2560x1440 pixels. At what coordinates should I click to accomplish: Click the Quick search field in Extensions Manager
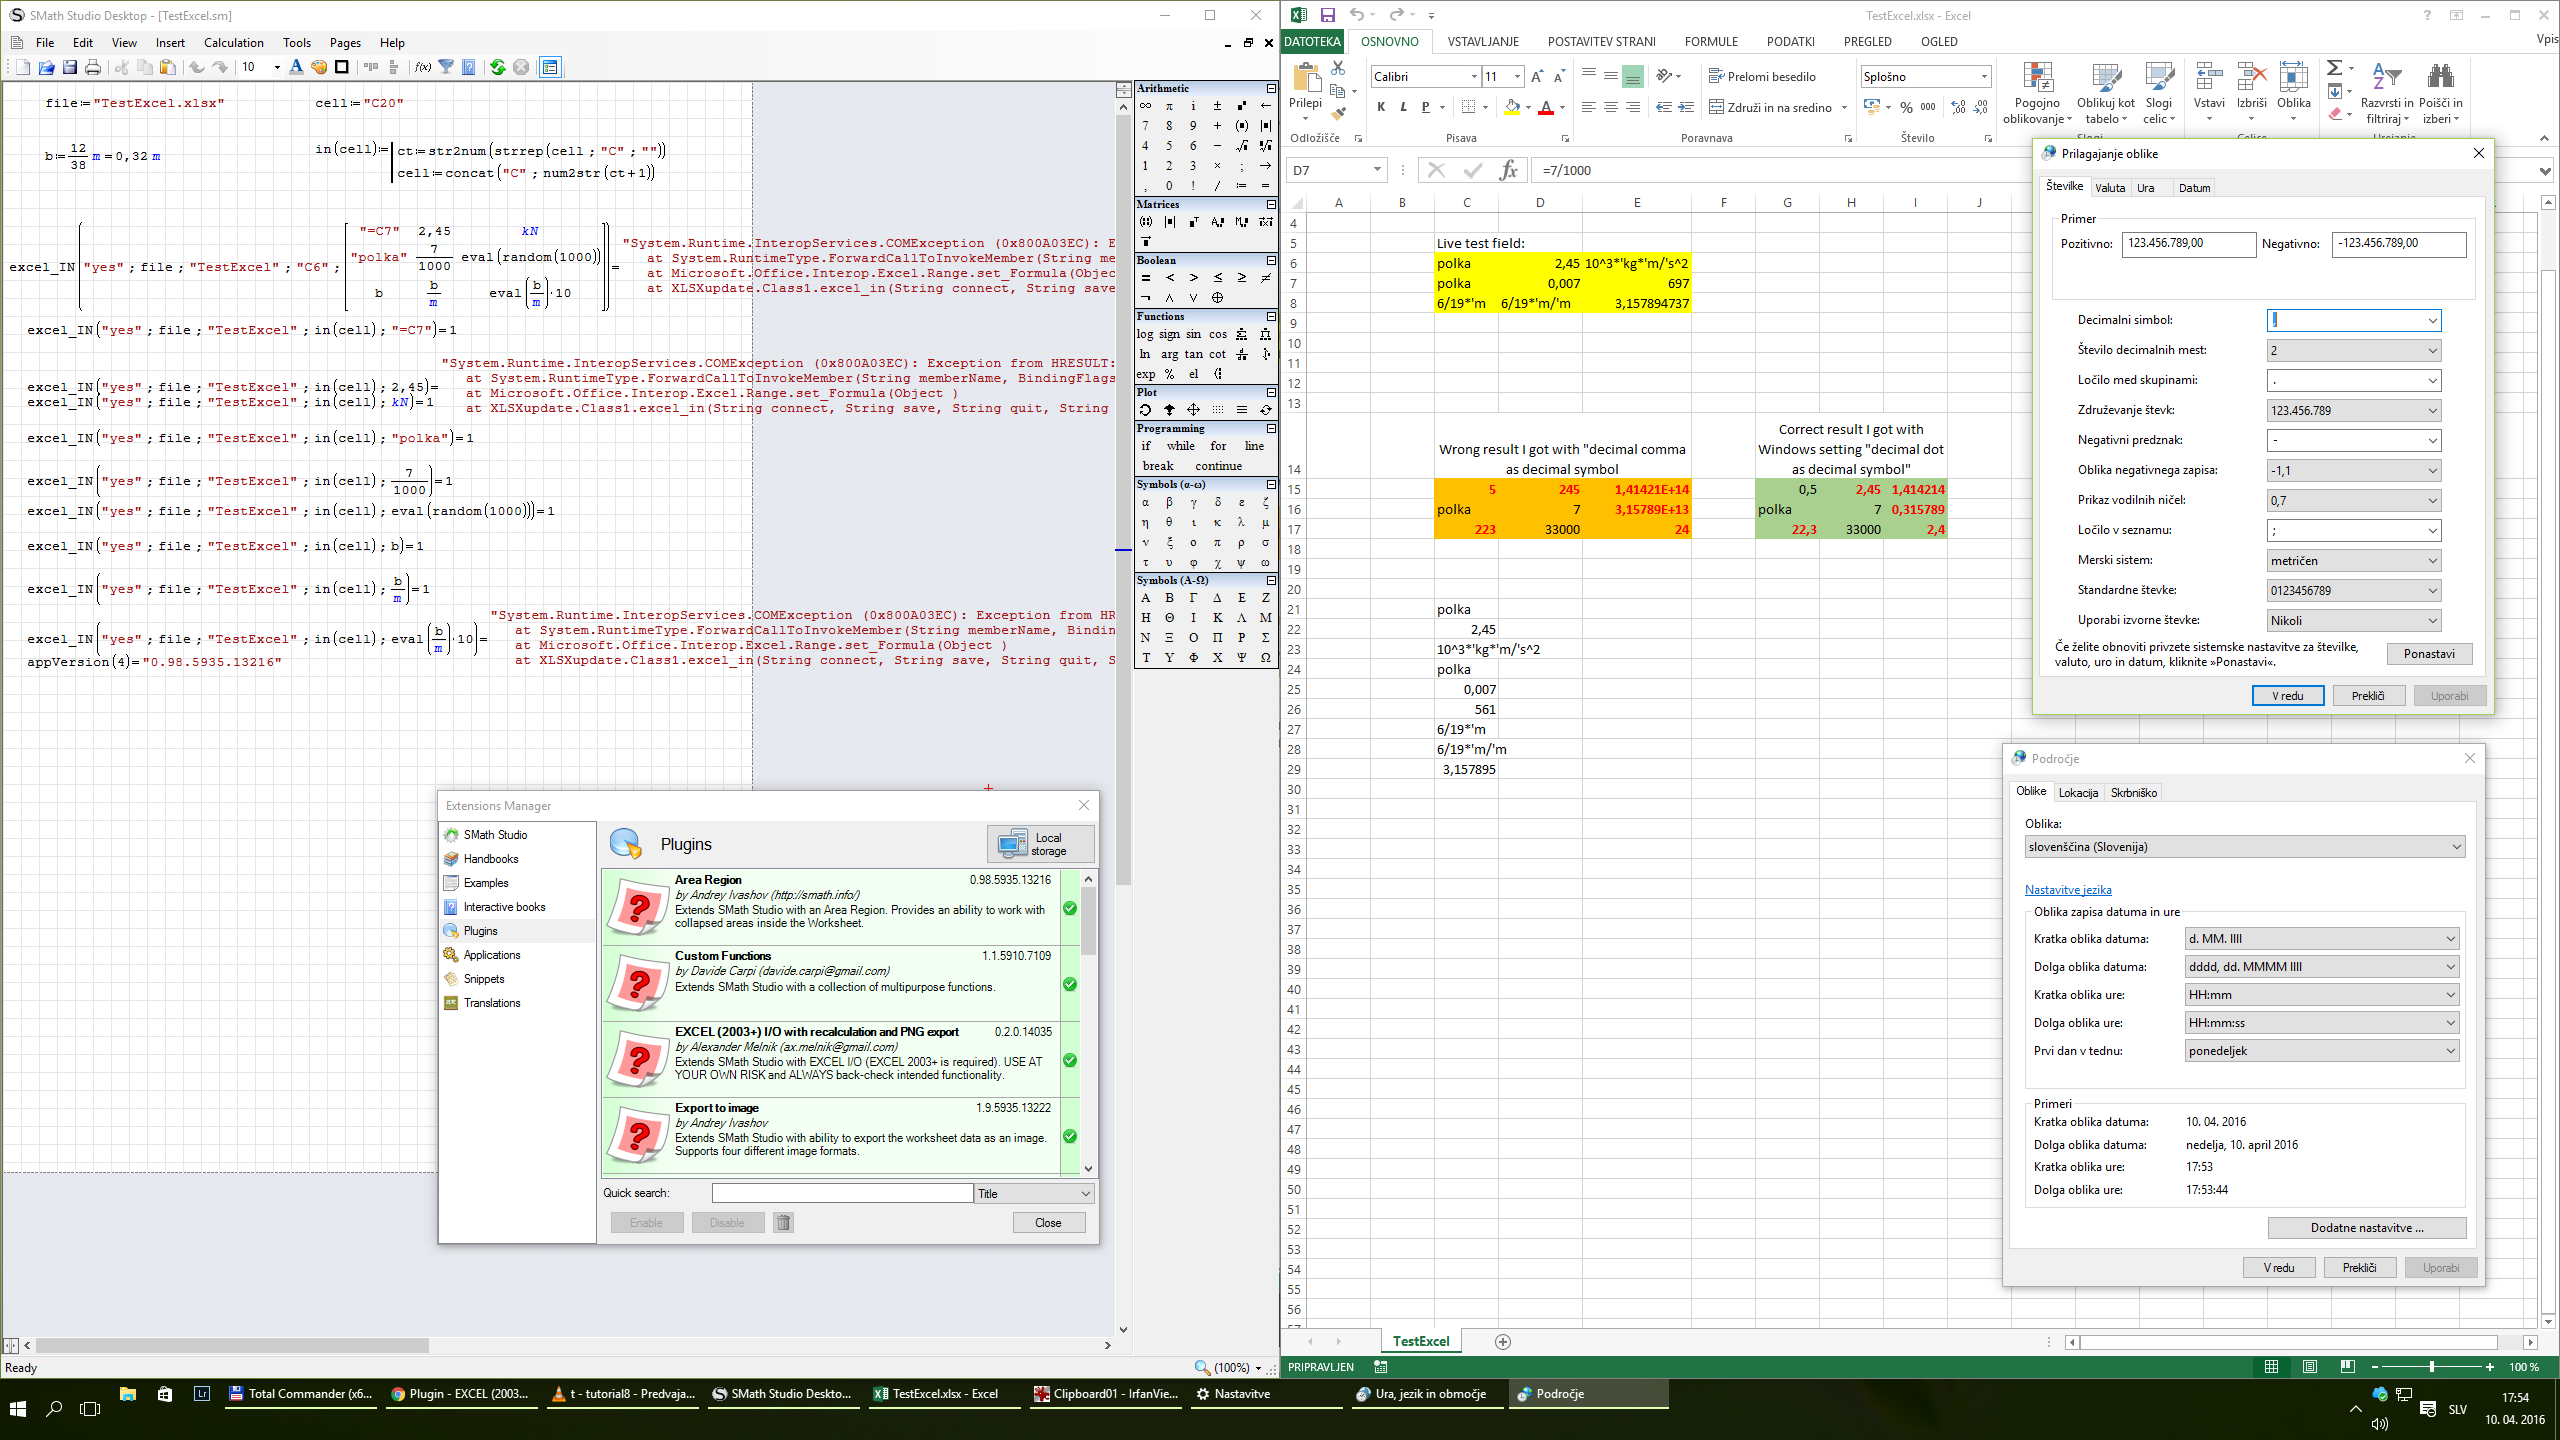840,1192
